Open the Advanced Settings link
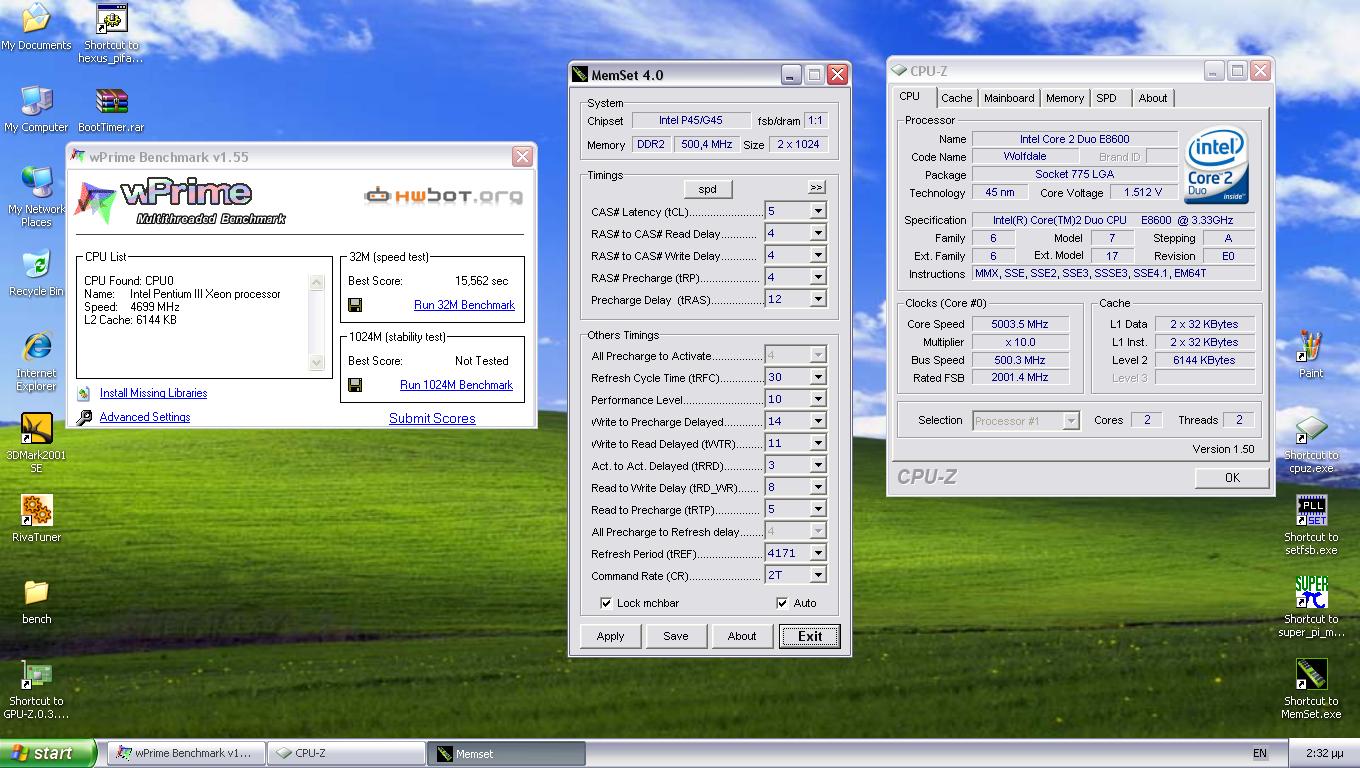1360x768 pixels. point(145,417)
